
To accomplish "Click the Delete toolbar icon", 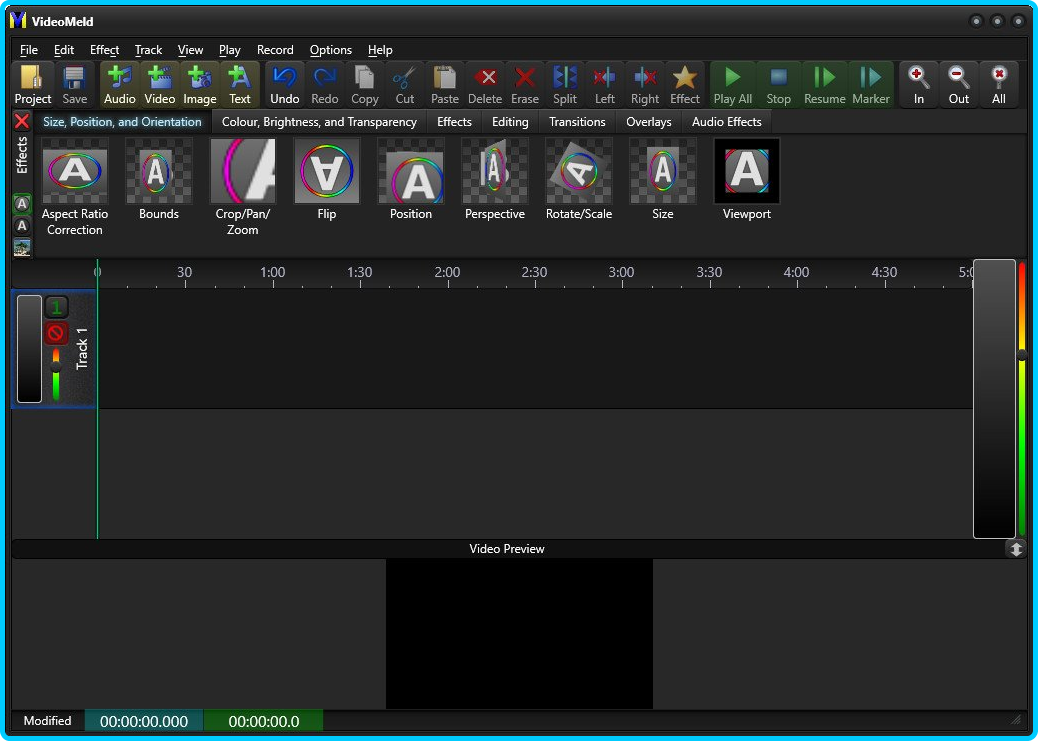I will [485, 85].
